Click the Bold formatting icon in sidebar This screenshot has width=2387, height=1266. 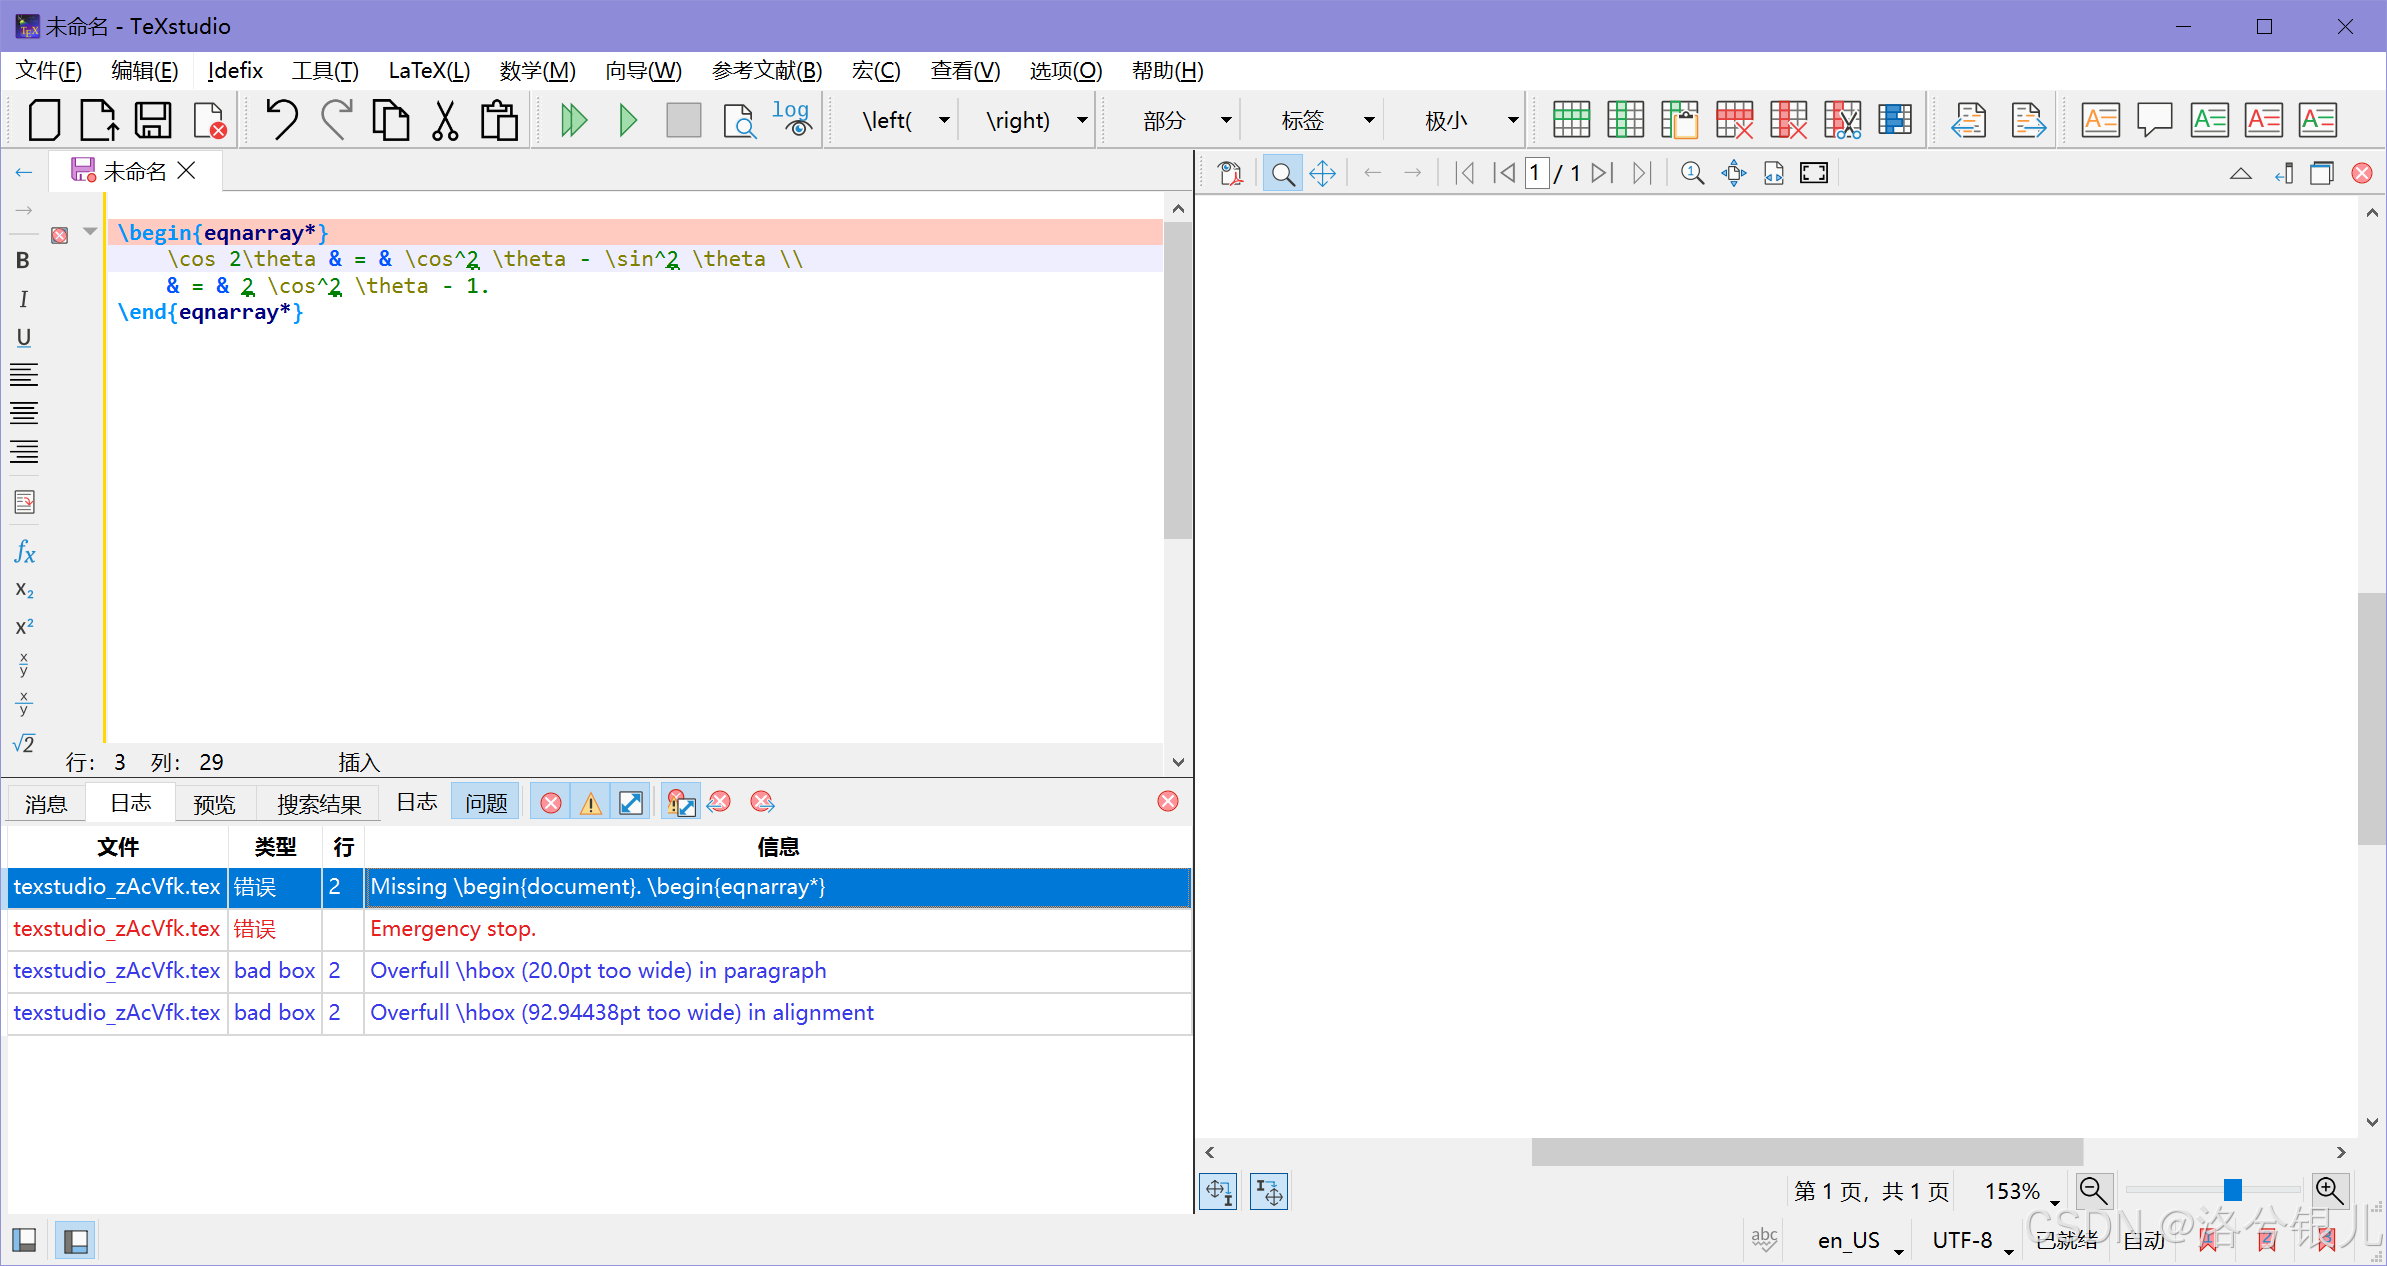23,261
